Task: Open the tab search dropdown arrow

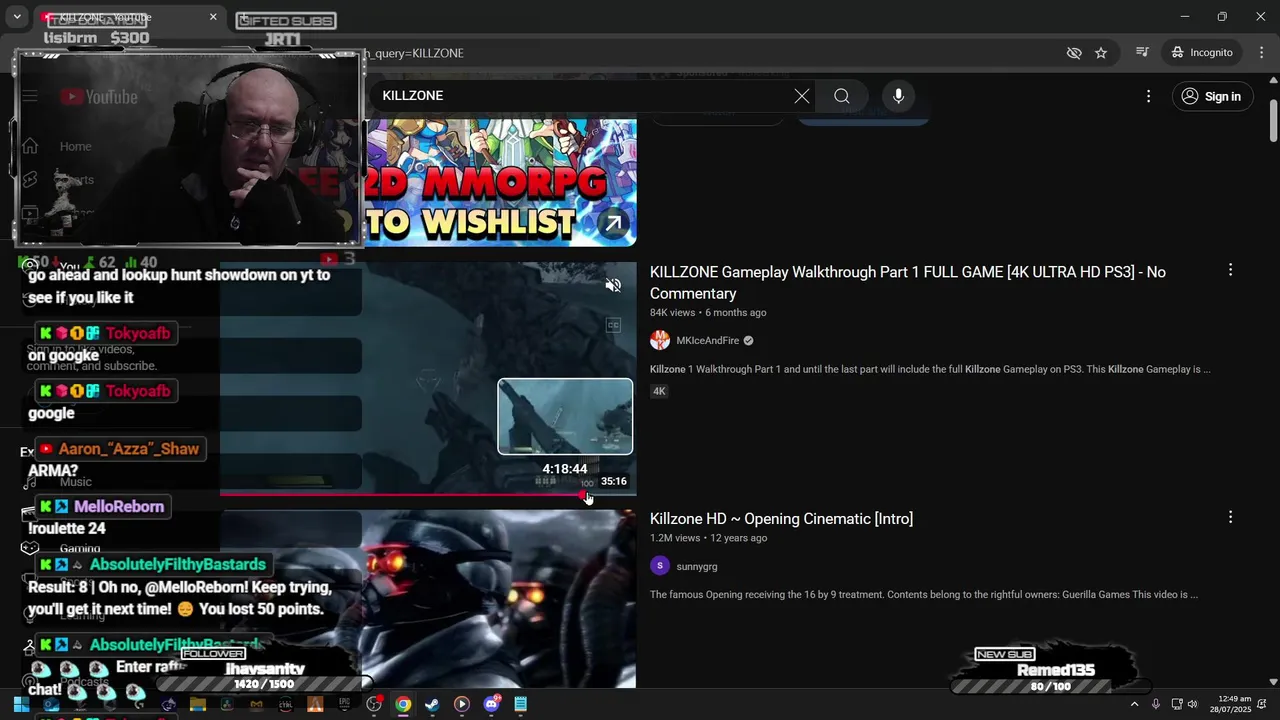Action: click(17, 17)
